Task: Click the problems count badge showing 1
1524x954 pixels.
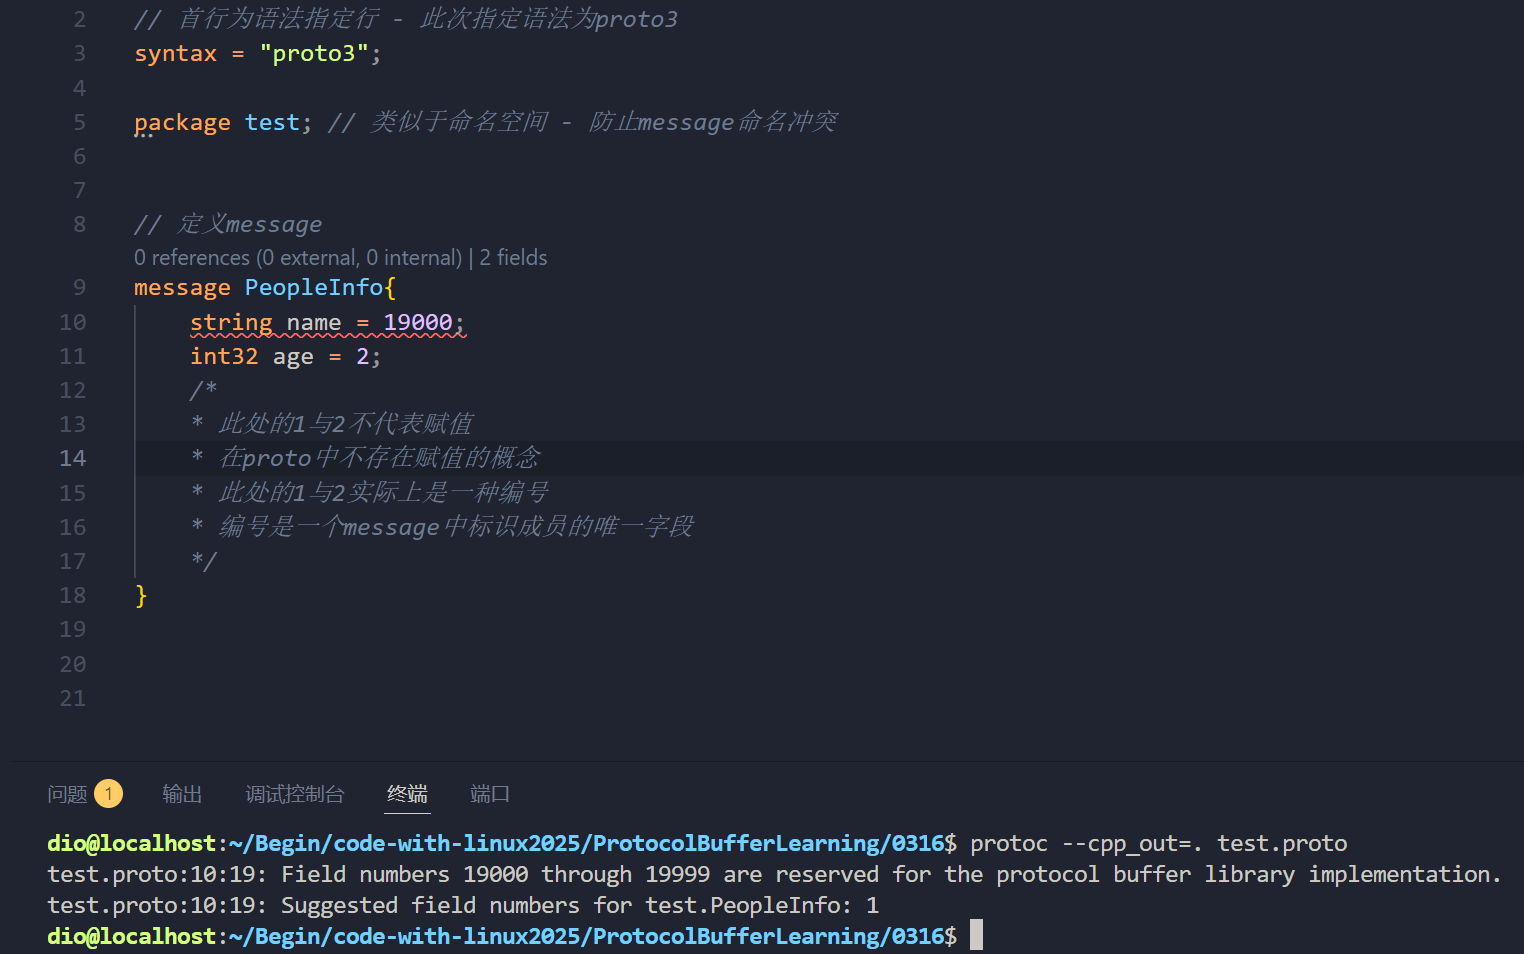Action: click(x=109, y=794)
